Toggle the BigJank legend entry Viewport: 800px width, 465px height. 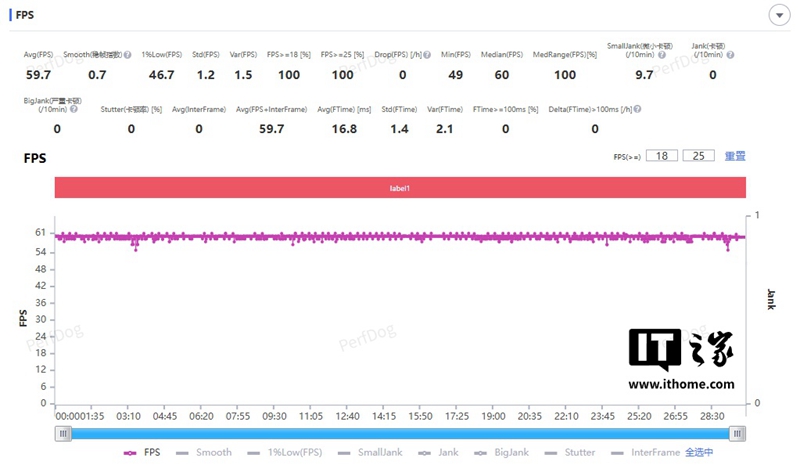(501, 453)
